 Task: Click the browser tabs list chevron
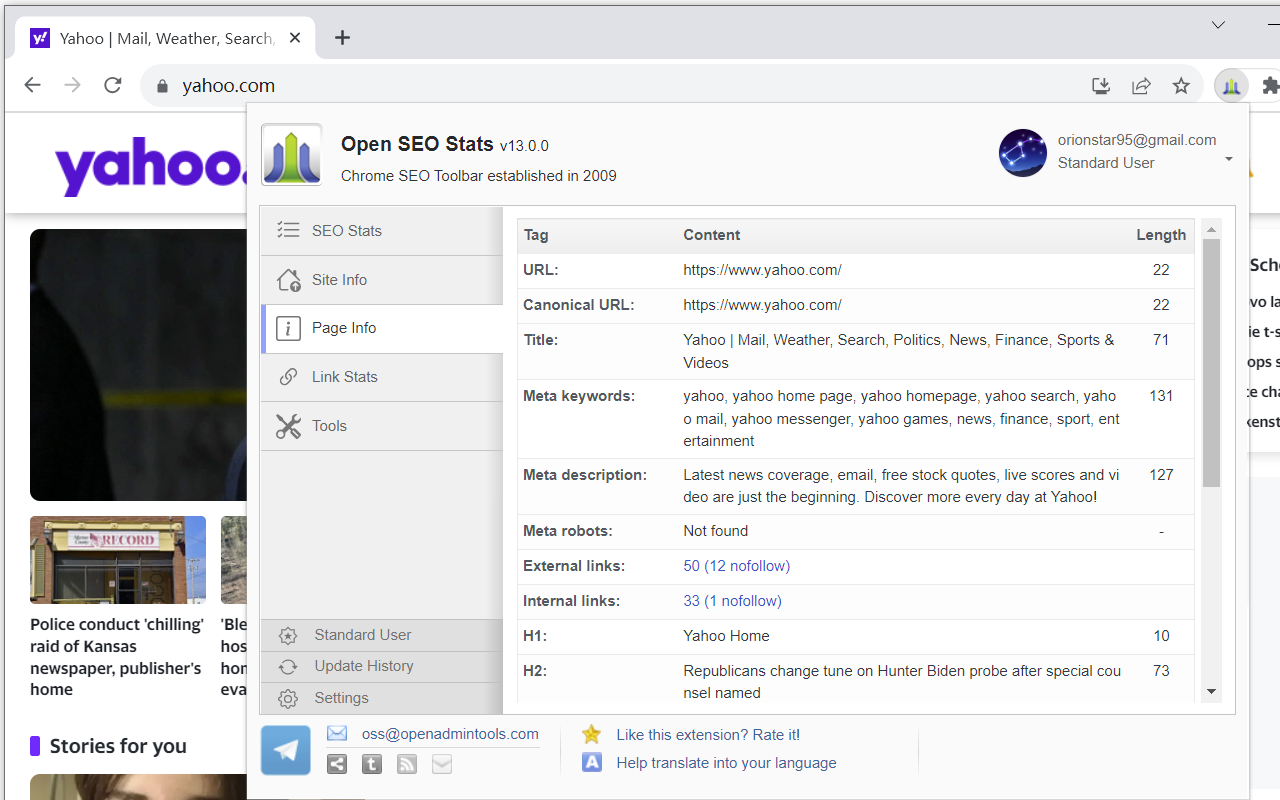(x=1218, y=24)
